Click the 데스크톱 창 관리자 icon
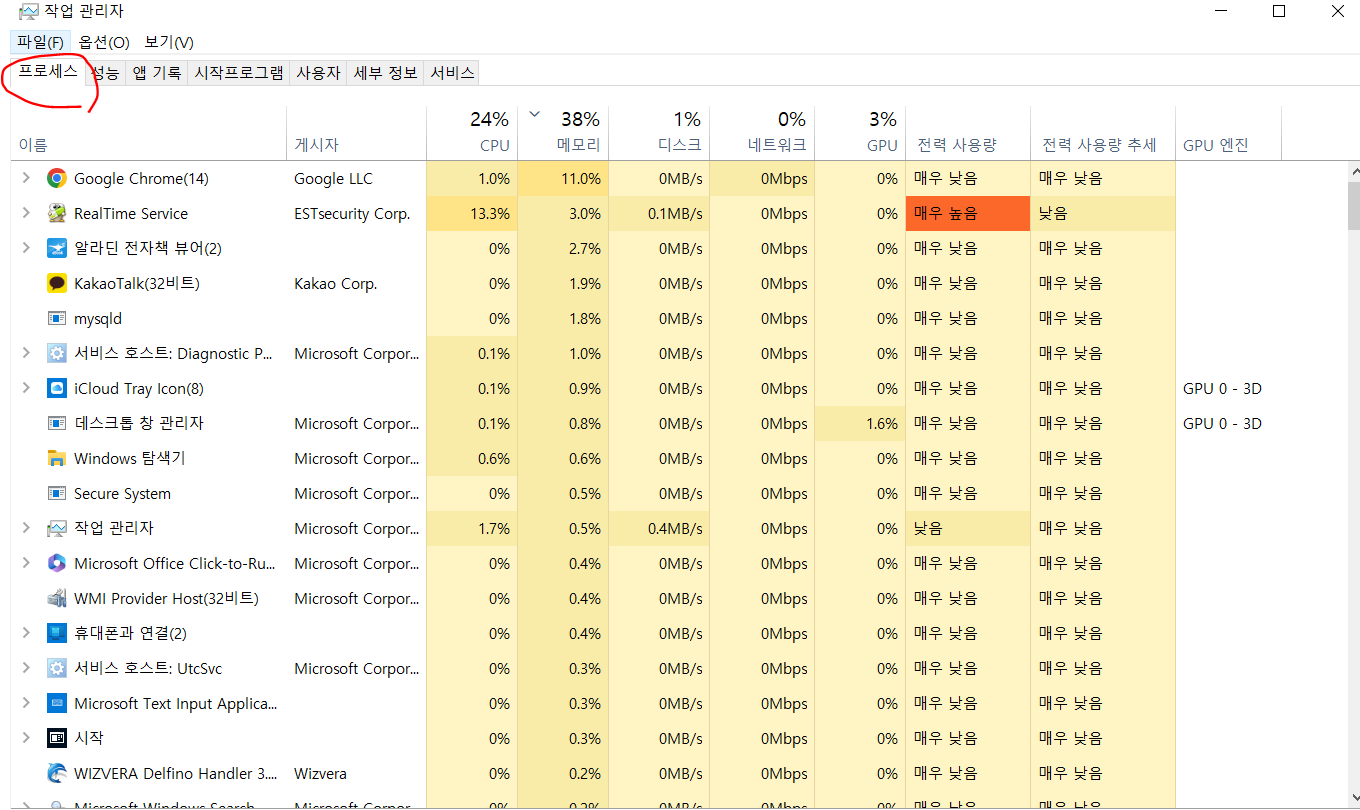Viewport: 1360px width, 810px height. (57, 424)
